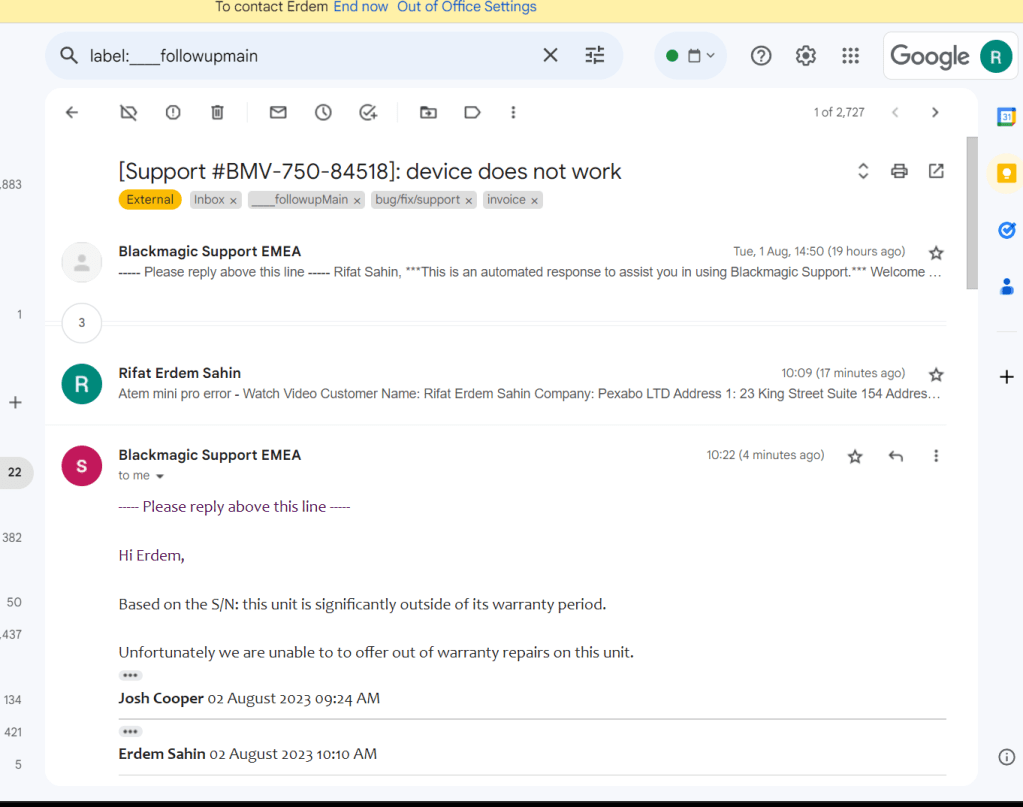Get add-ons with the plus icon
Image resolution: width=1023 pixels, height=807 pixels.
tap(1007, 376)
